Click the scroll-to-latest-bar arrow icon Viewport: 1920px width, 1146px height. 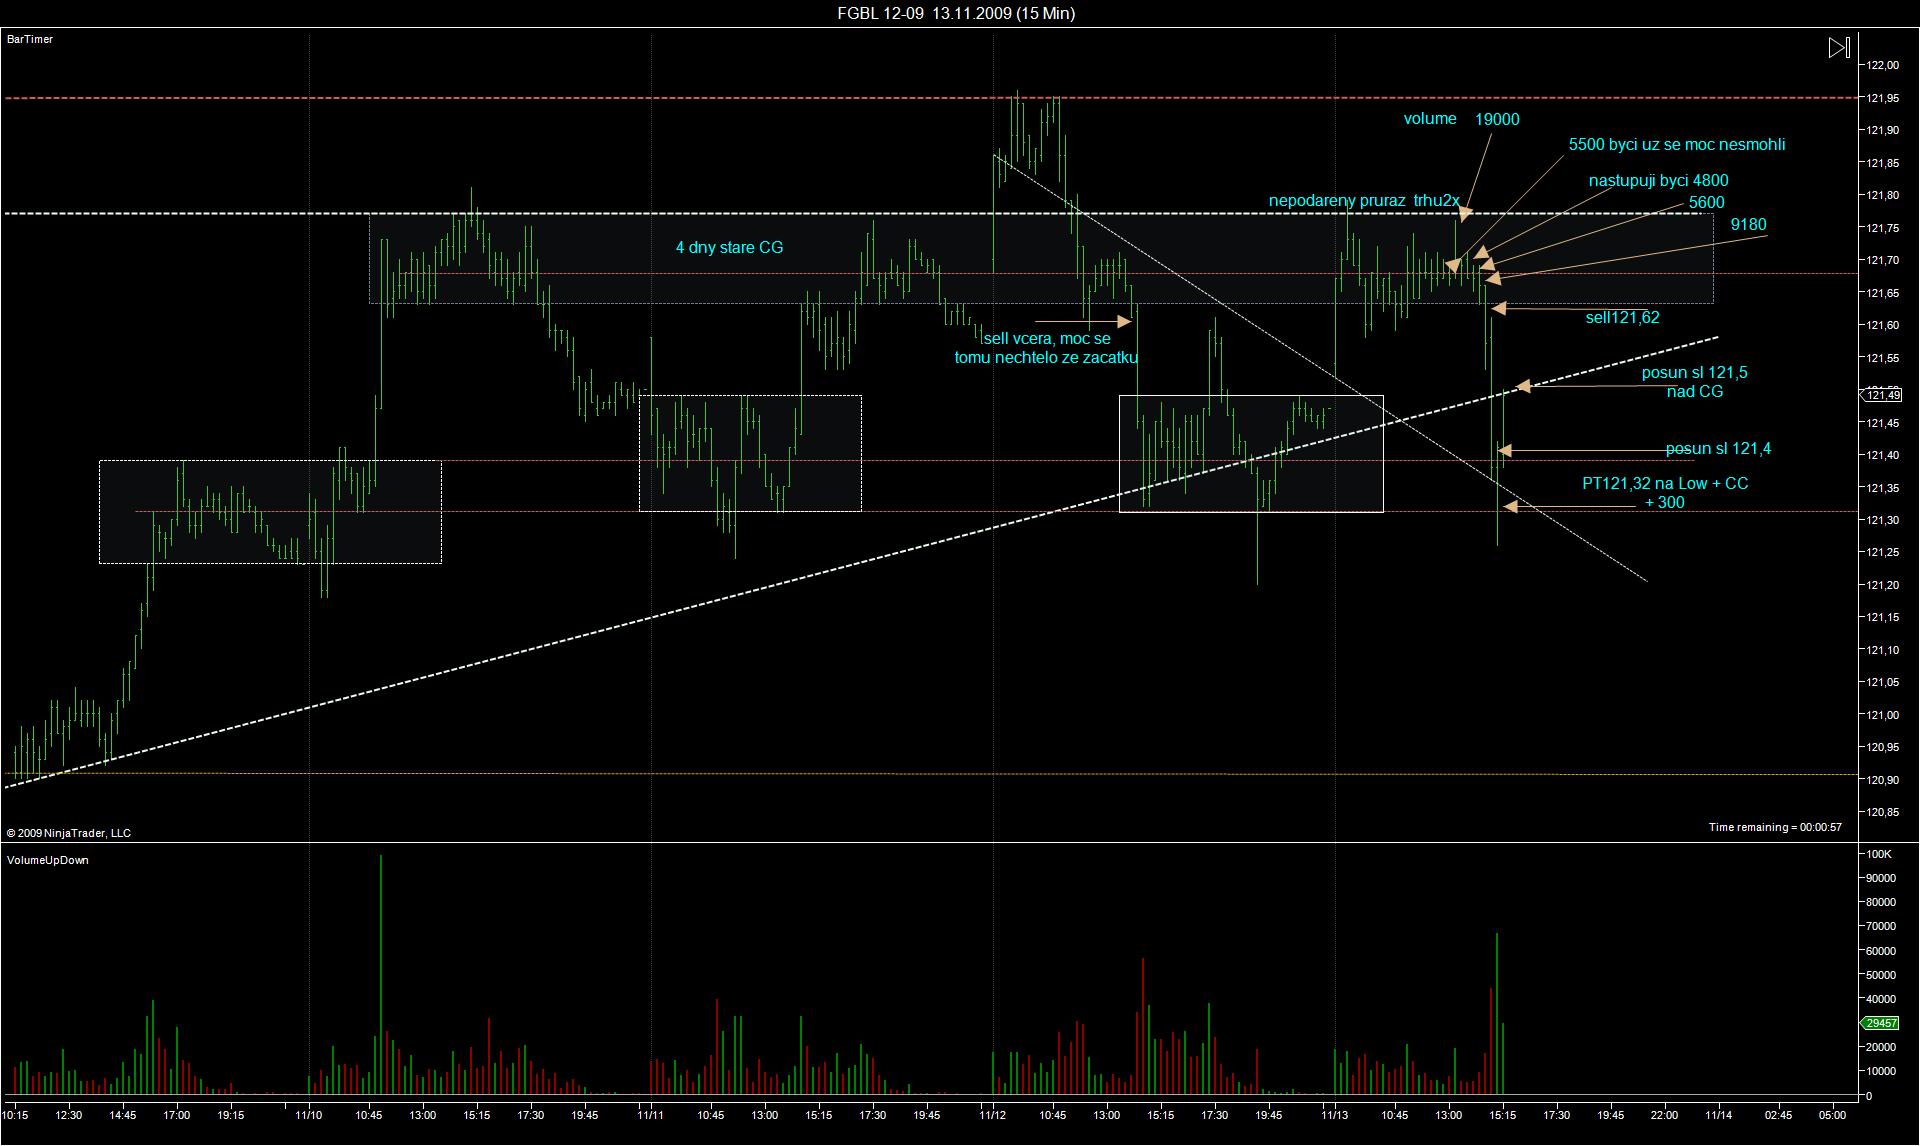coord(1839,48)
